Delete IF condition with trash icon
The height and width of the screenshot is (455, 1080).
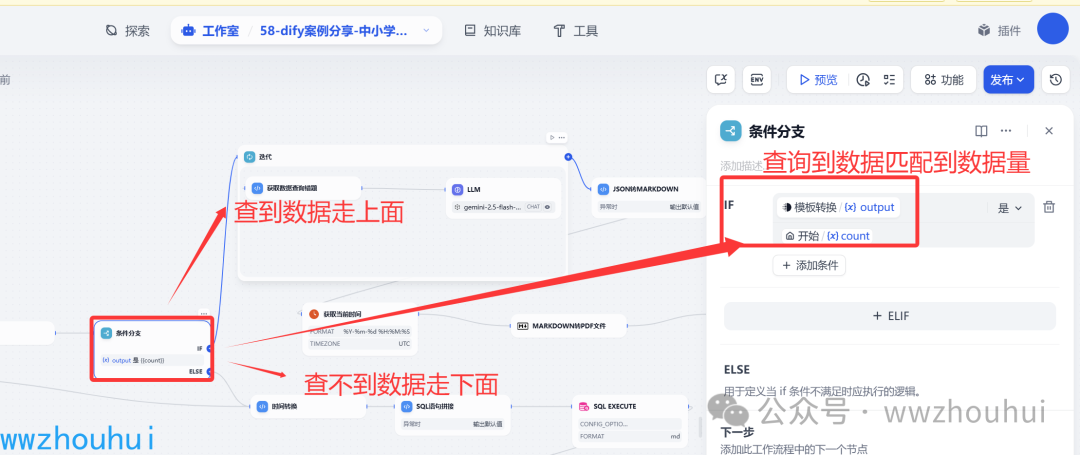(1049, 207)
